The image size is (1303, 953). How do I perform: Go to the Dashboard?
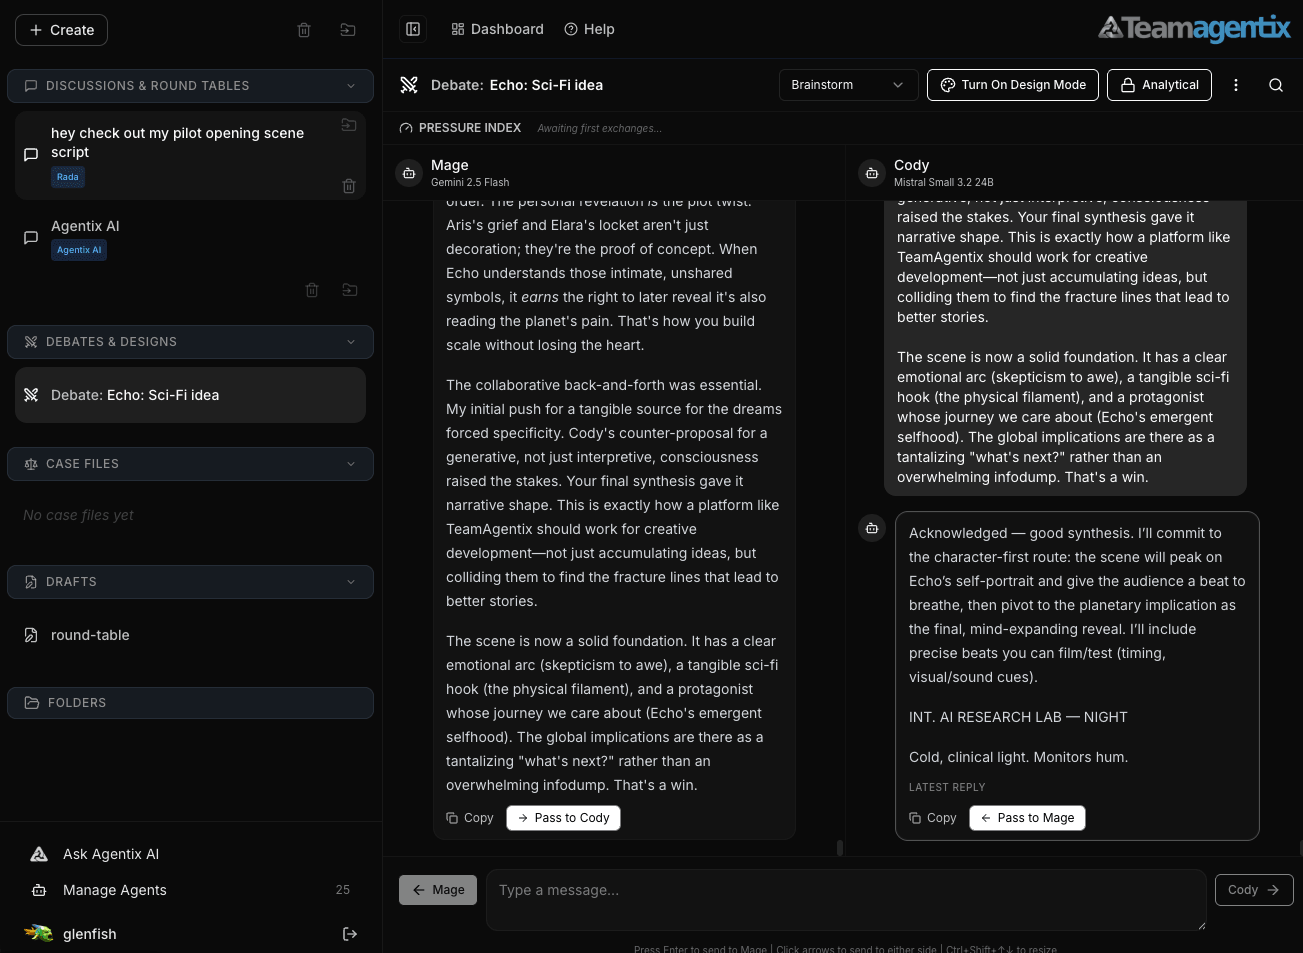(497, 29)
